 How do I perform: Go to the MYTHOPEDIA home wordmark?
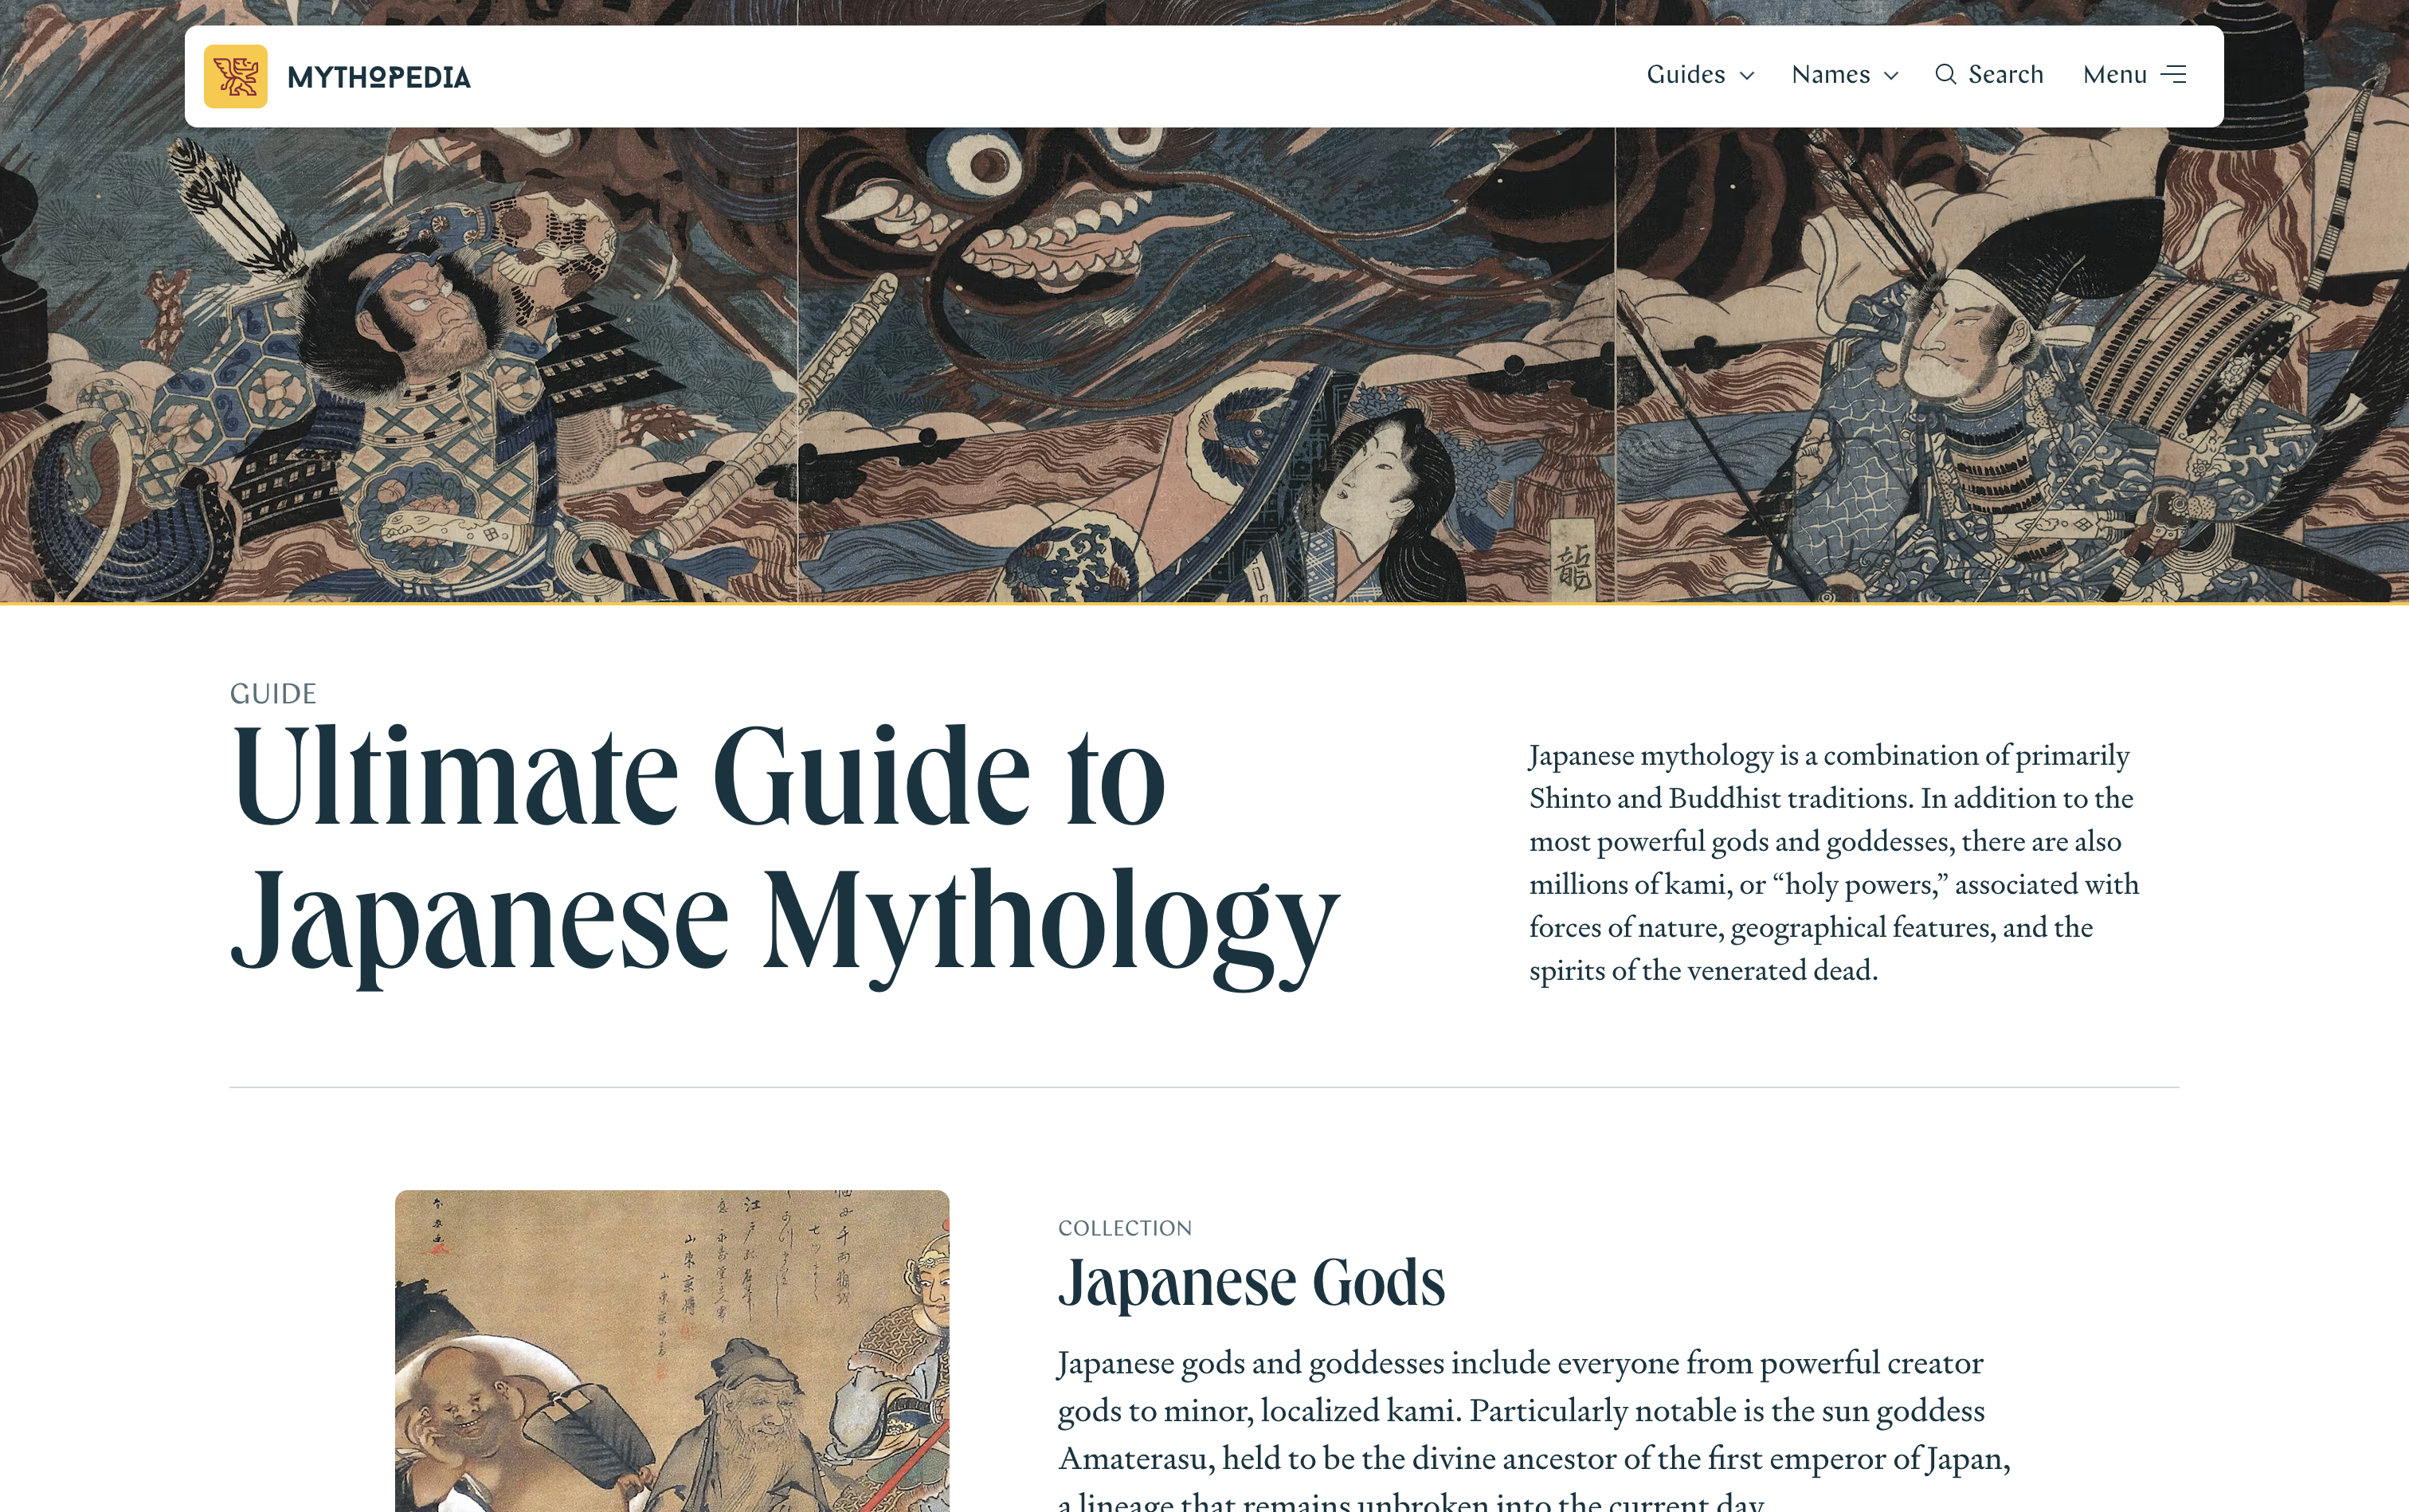pyautogui.click(x=378, y=77)
